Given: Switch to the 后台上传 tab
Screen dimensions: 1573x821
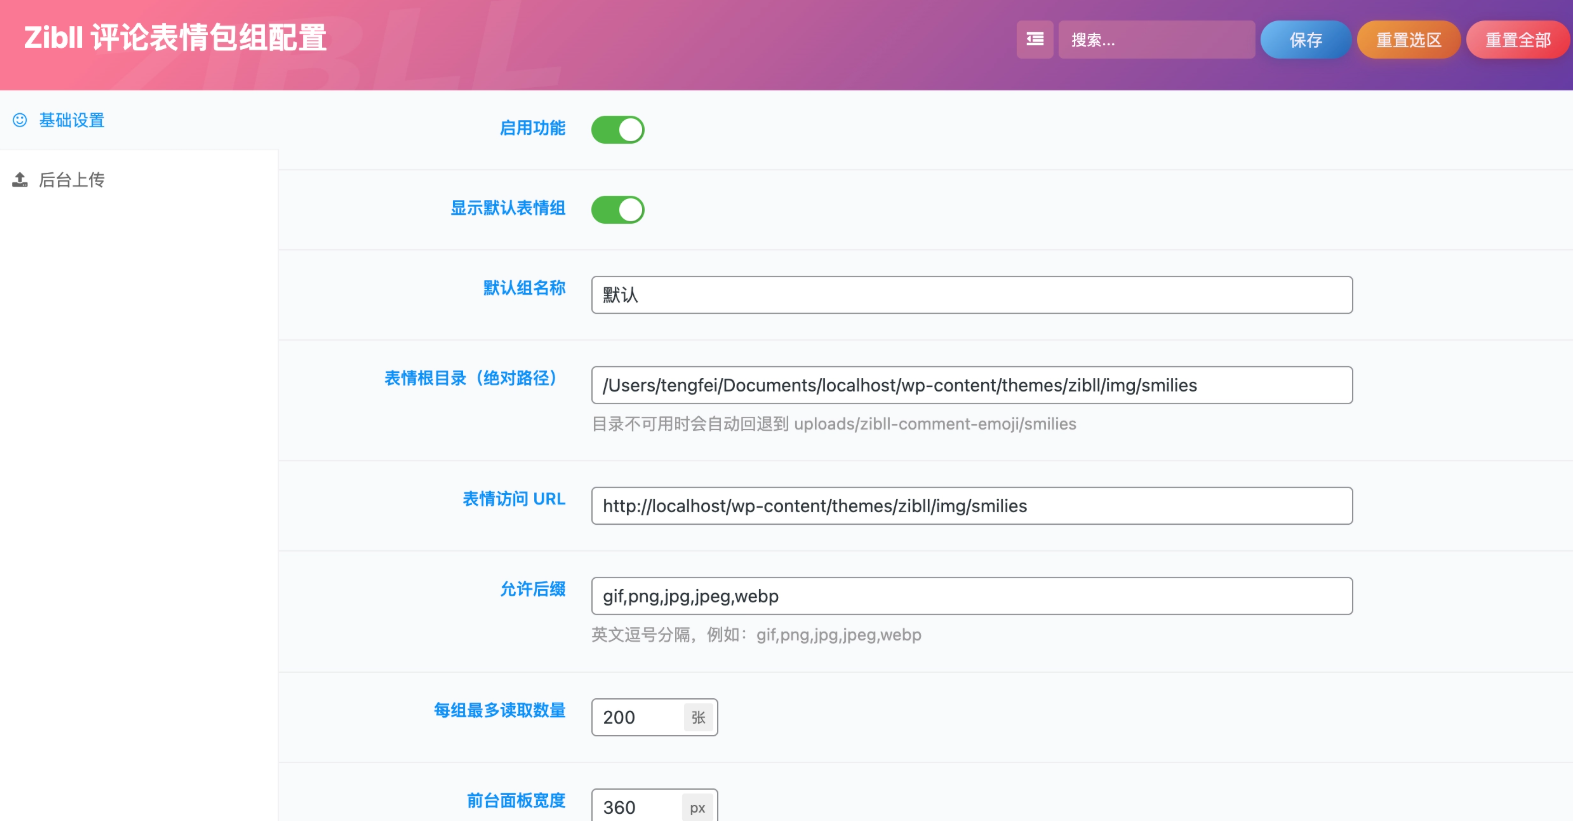Looking at the screenshot, I should point(72,180).
